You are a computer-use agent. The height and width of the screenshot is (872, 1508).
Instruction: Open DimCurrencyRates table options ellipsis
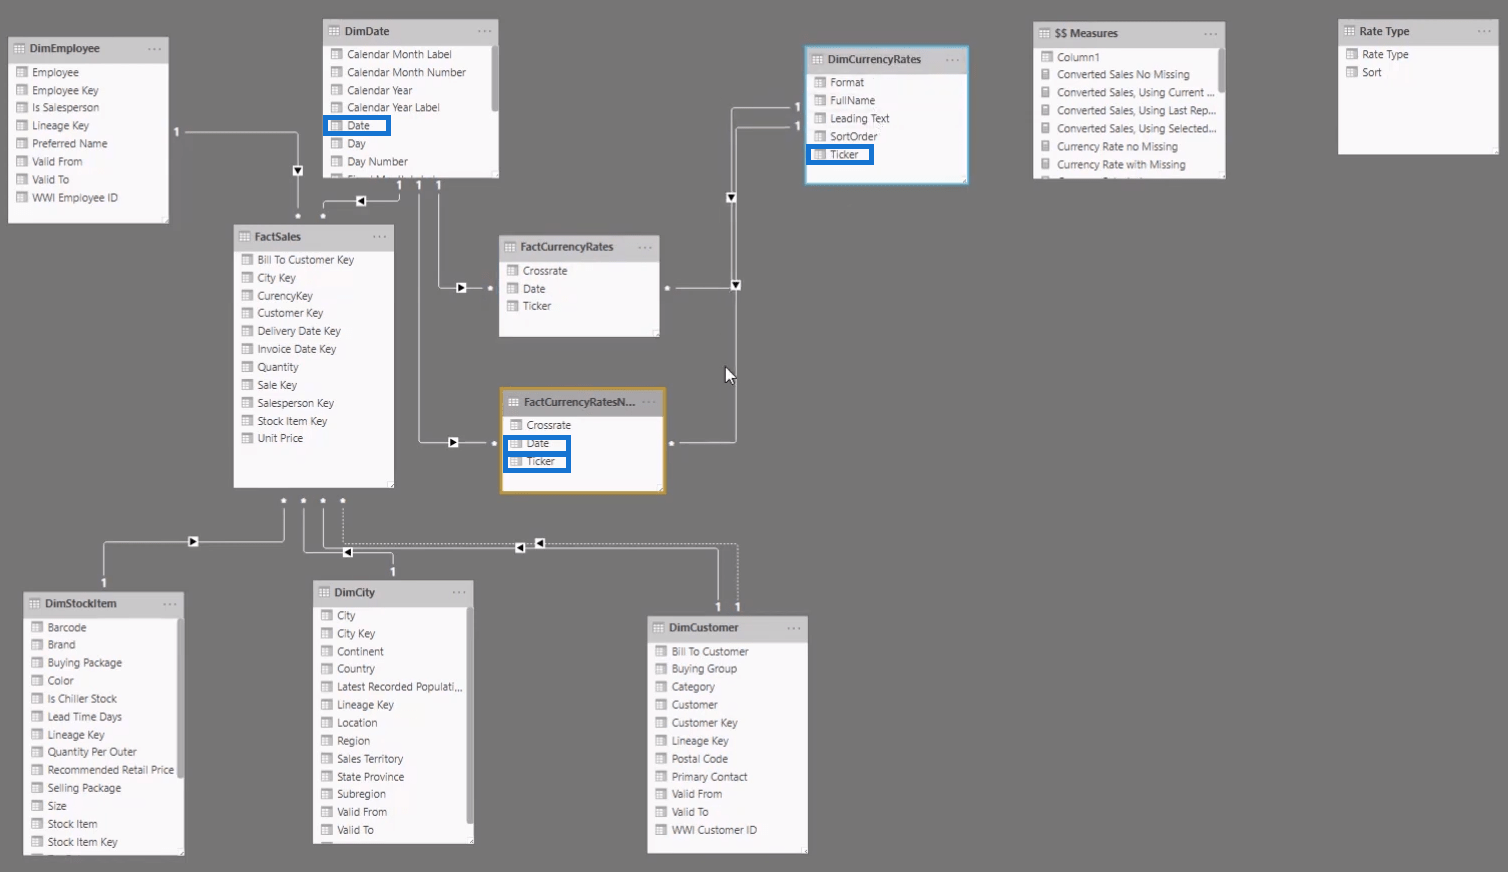point(953,60)
